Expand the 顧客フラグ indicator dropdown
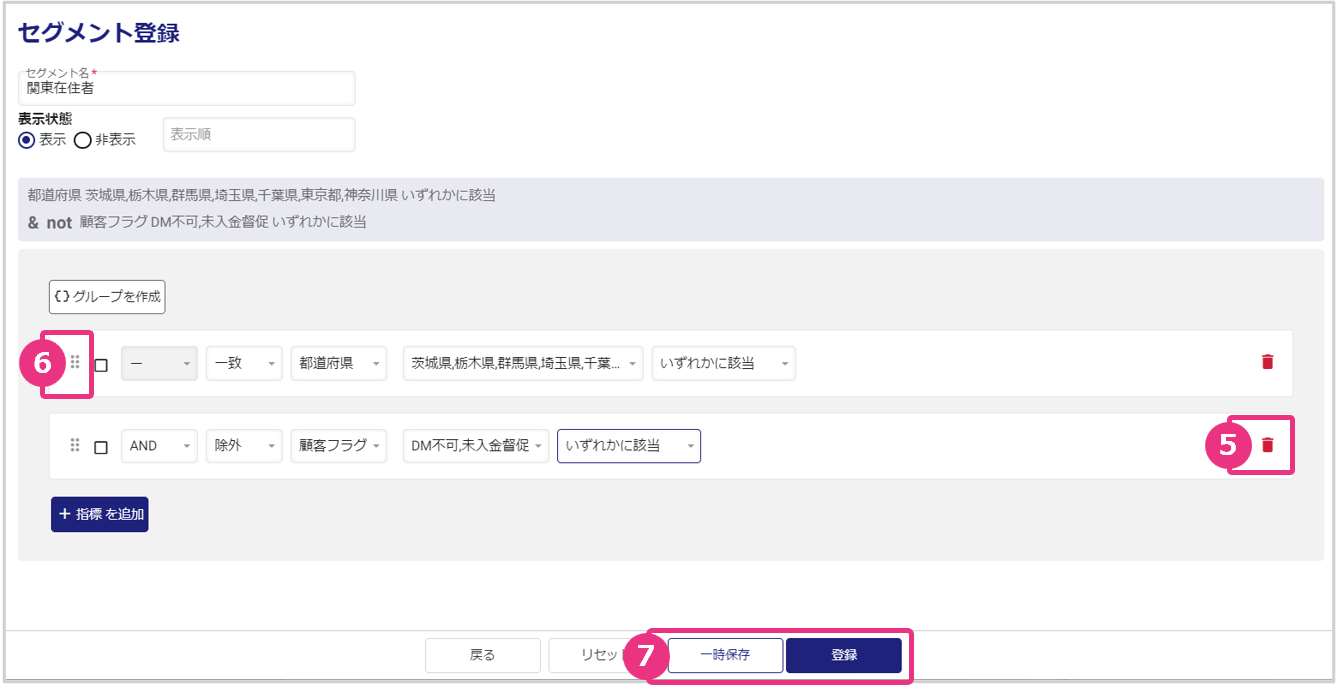This screenshot has height=693, width=1336. click(338, 446)
